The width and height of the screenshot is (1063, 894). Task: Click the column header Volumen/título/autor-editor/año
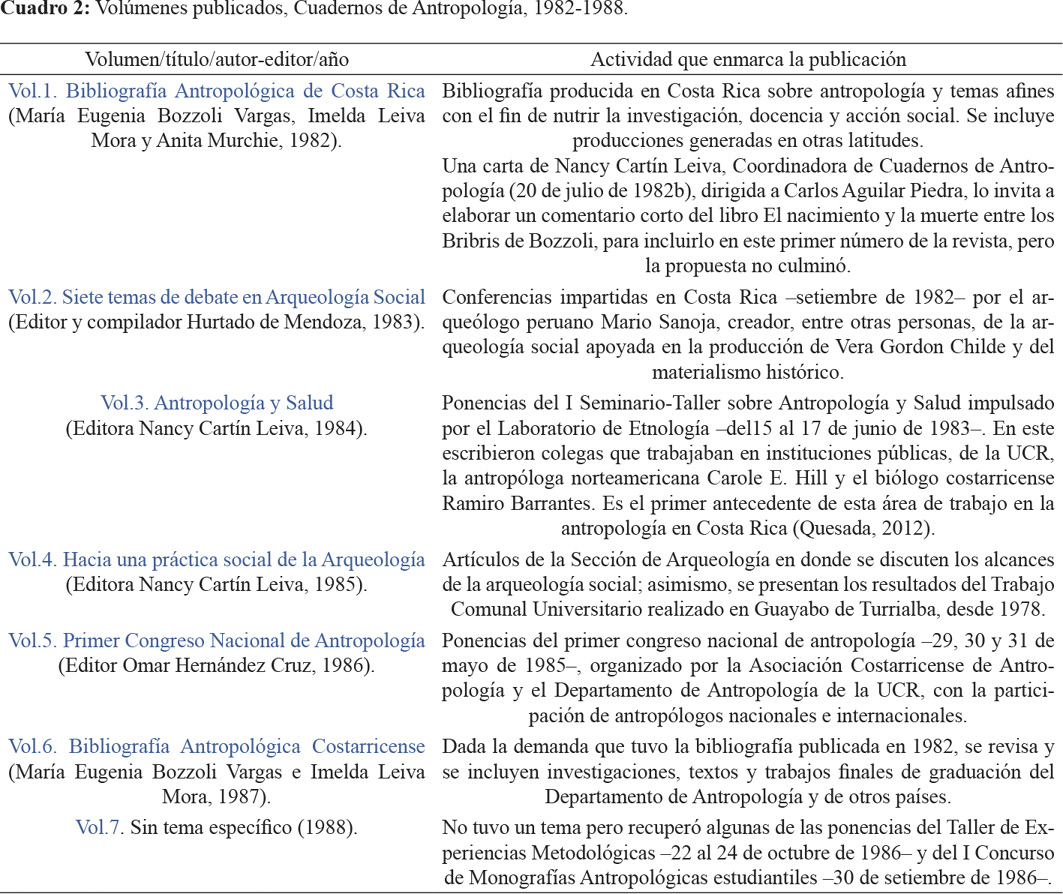(x=217, y=60)
